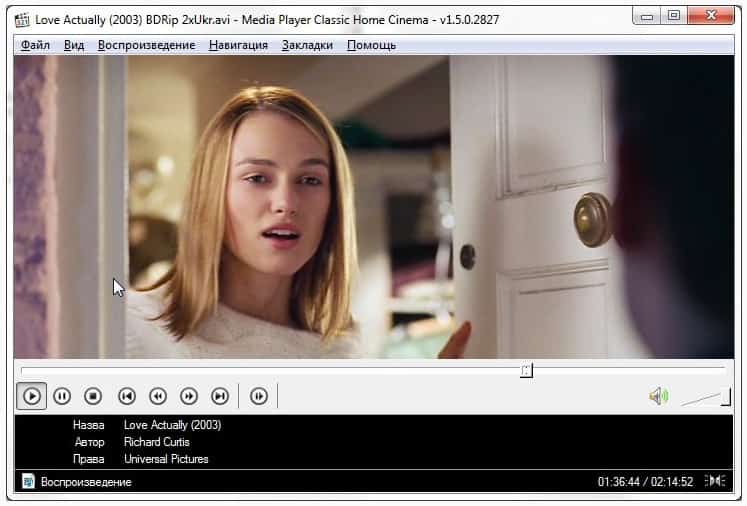Decrease playback speed button
This screenshot has width=747, height=506.
click(158, 396)
